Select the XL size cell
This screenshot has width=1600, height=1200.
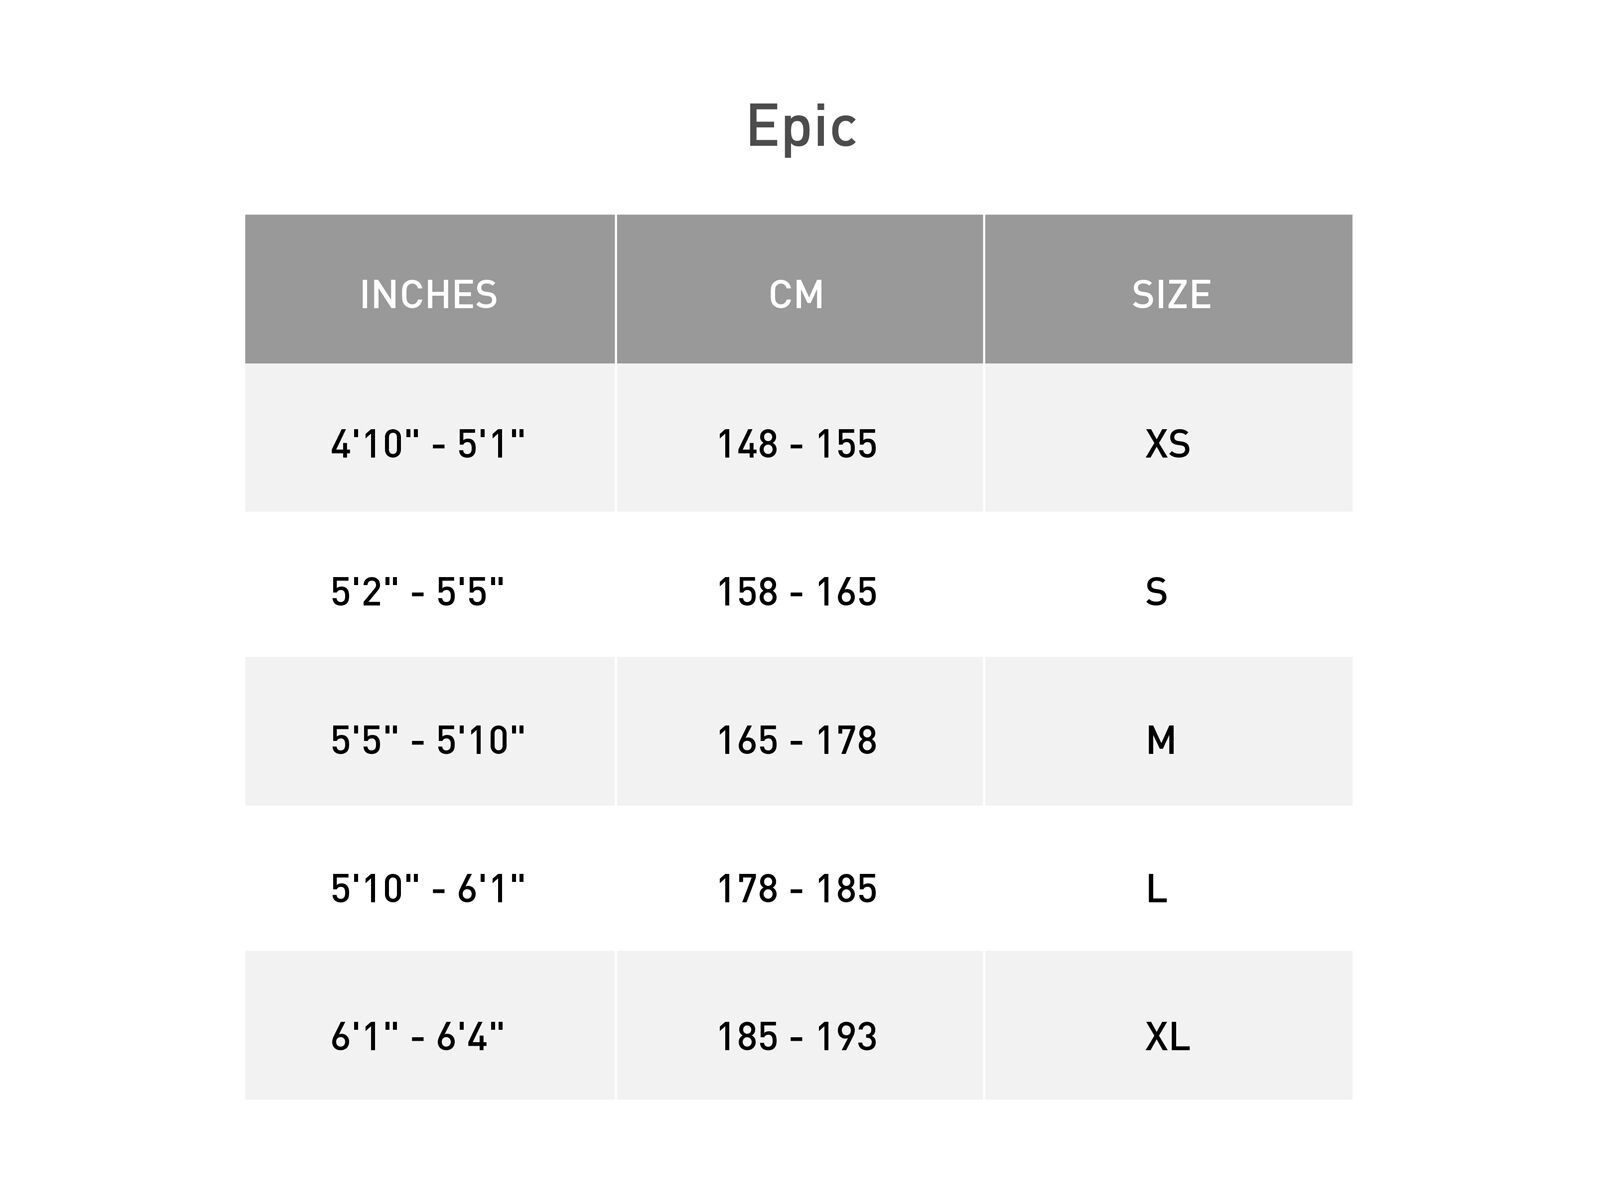[1167, 1036]
